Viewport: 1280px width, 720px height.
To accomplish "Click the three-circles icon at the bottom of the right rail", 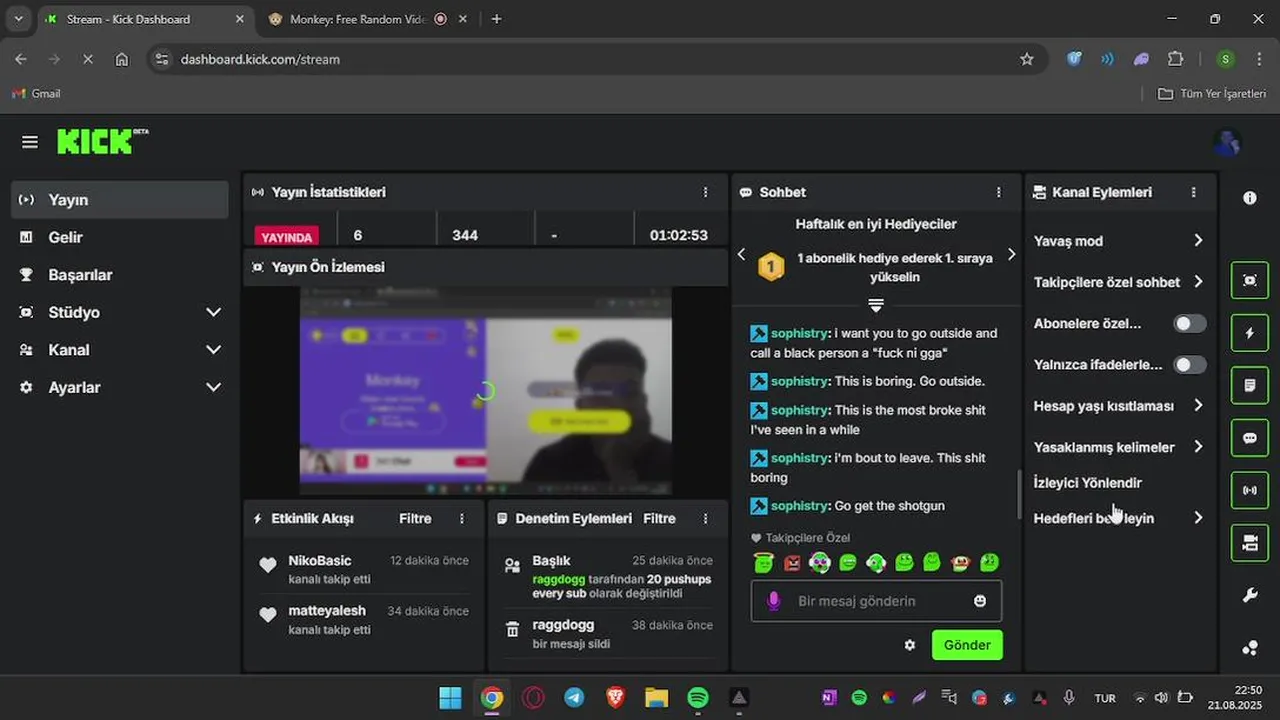I will (x=1250, y=647).
